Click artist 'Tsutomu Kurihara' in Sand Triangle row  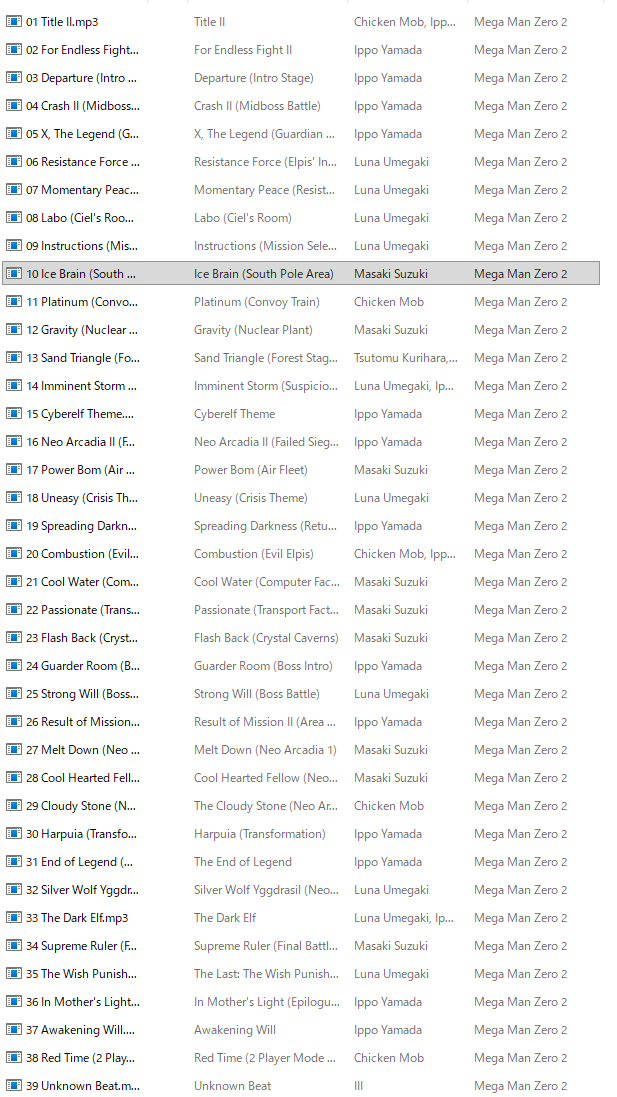[x=406, y=358]
